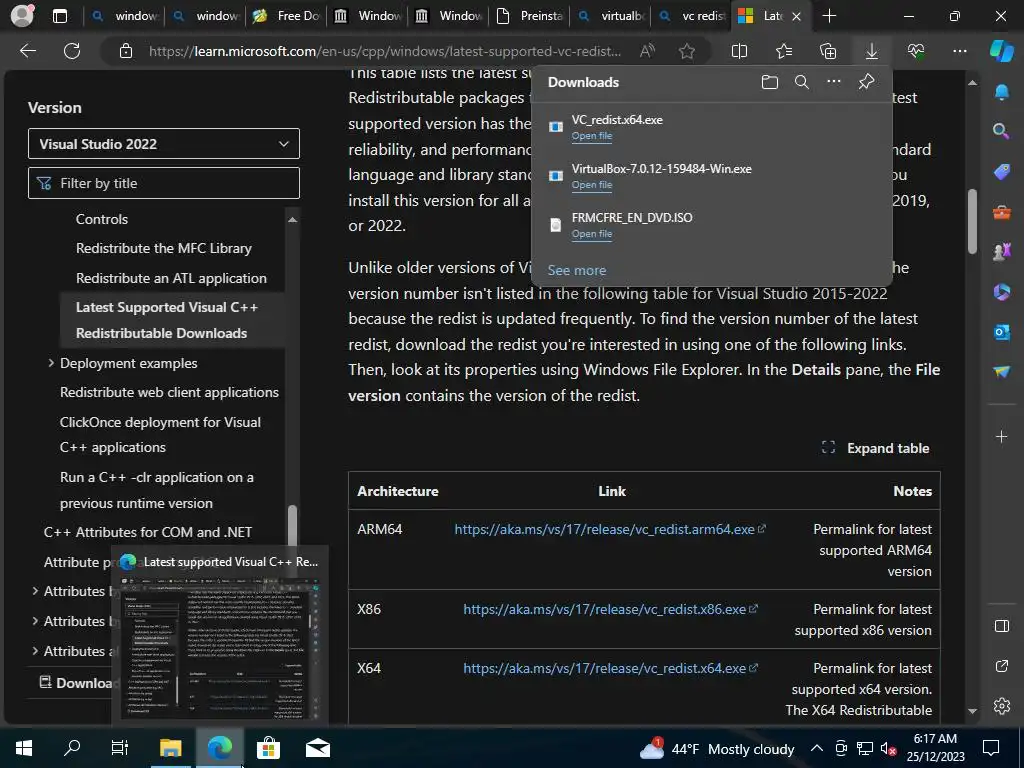Switch to the virtualbc search tab
The width and height of the screenshot is (1024, 768).
610,16
